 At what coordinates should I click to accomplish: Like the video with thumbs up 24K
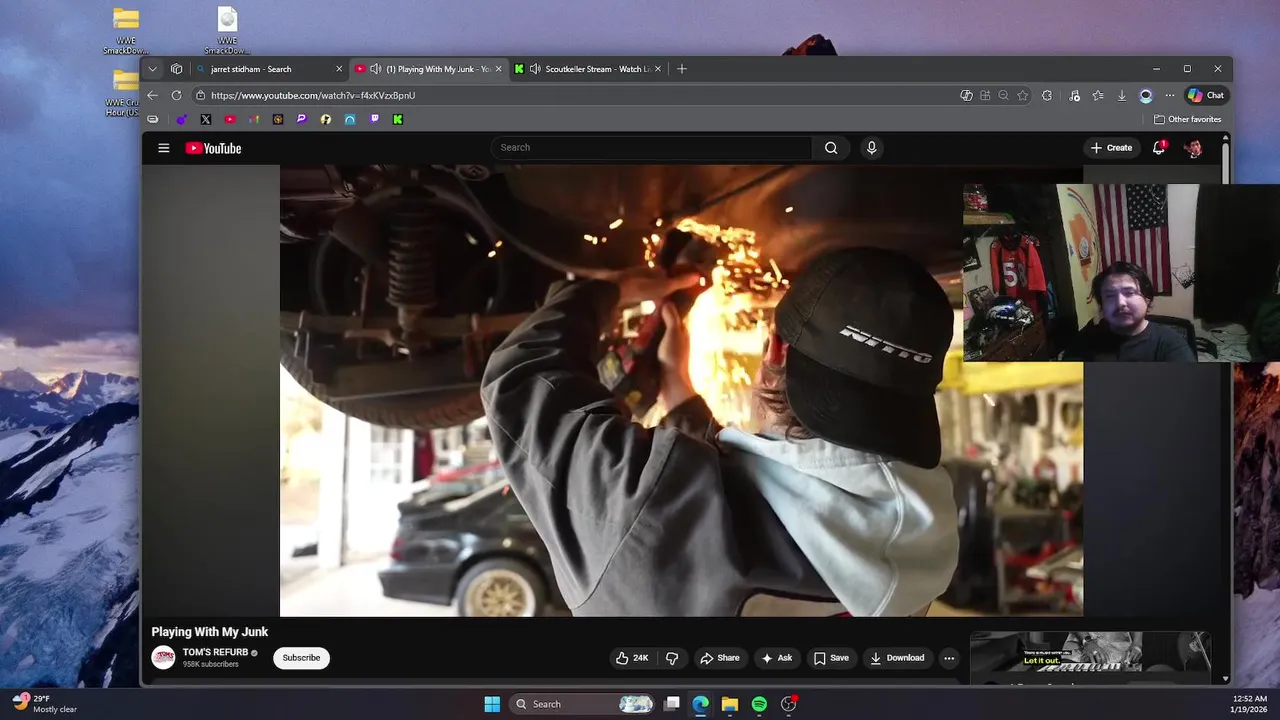click(632, 658)
